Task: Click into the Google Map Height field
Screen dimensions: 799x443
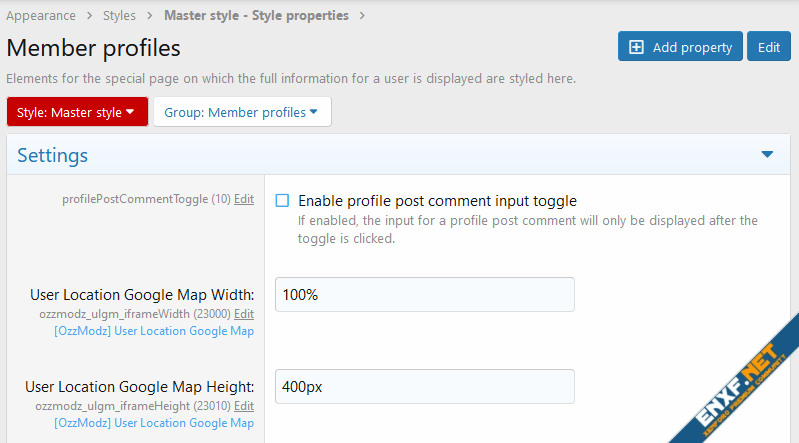Action: (x=424, y=386)
